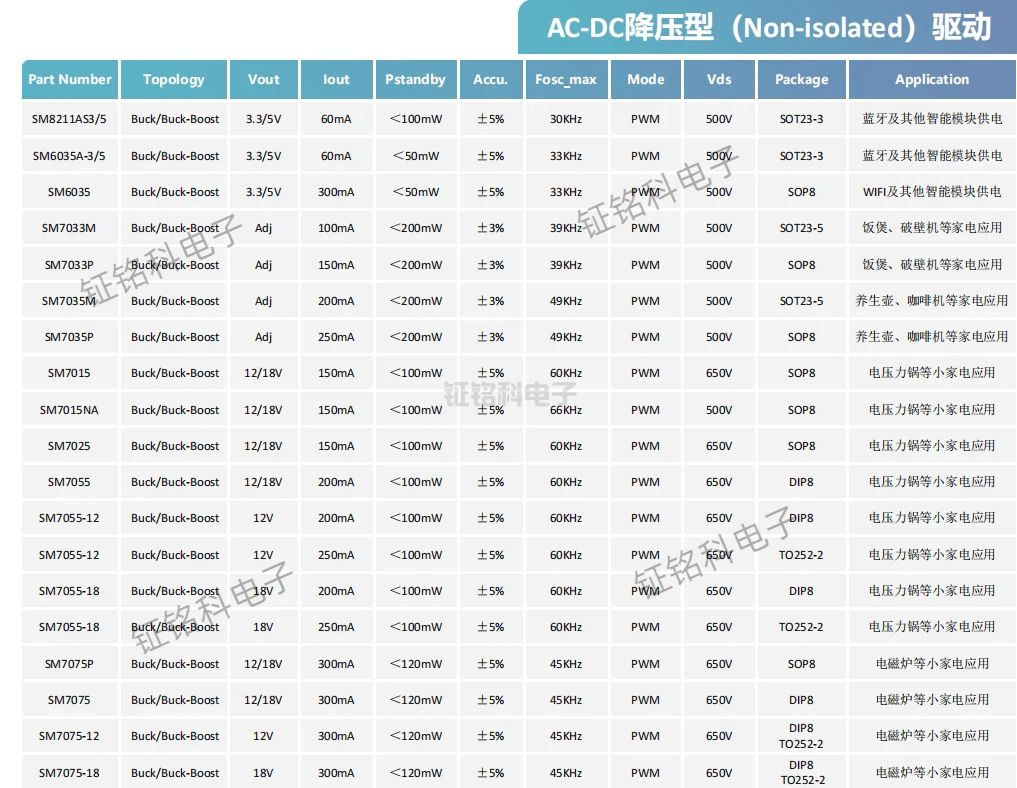
Task: Click the Iout column header
Action: pos(336,79)
